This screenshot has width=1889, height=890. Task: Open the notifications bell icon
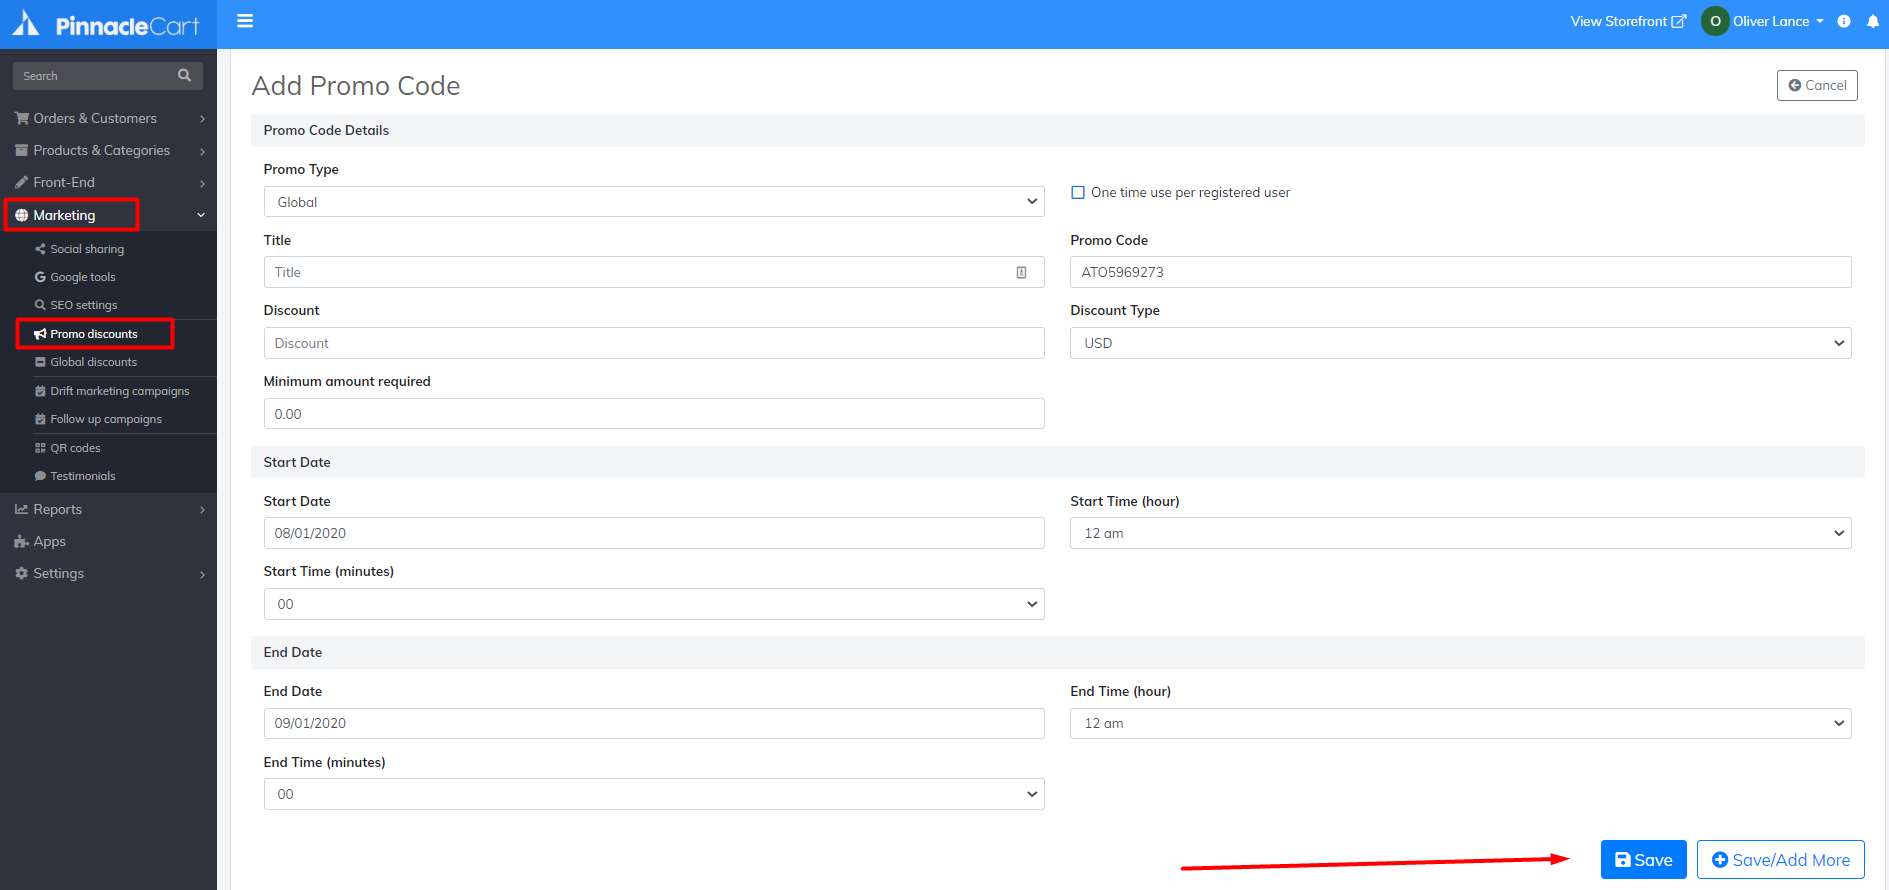[x=1873, y=21]
